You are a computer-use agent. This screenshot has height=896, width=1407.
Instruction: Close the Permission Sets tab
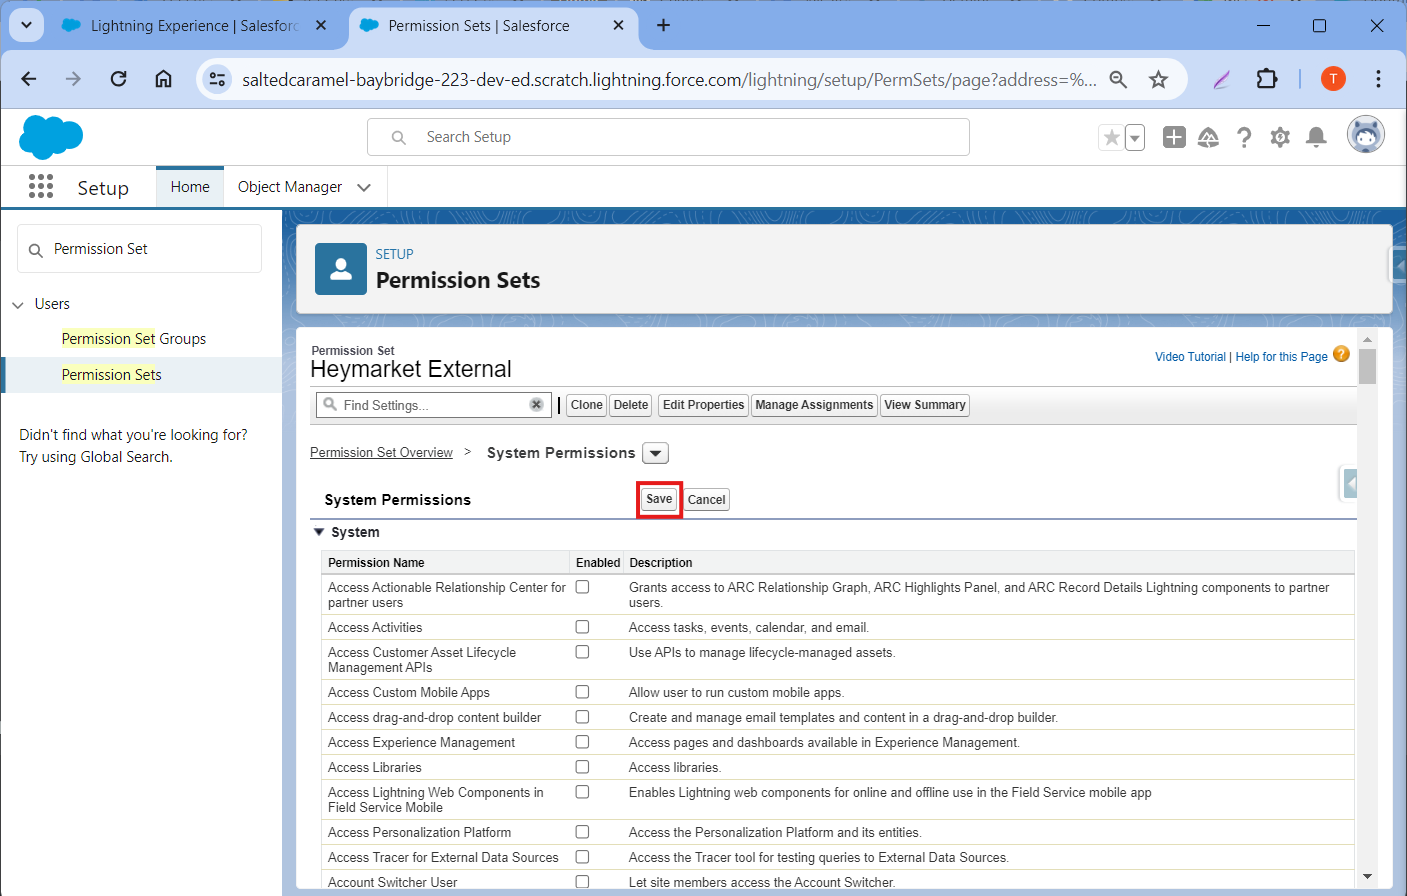(618, 25)
